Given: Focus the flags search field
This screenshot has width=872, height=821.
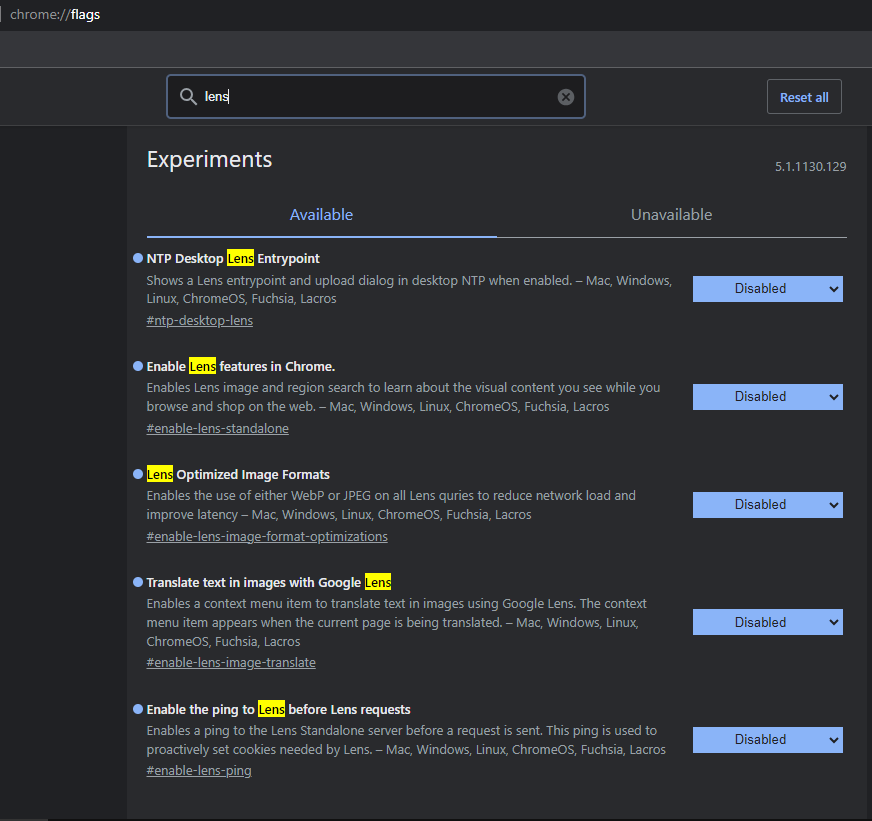Looking at the screenshot, I should tap(376, 97).
